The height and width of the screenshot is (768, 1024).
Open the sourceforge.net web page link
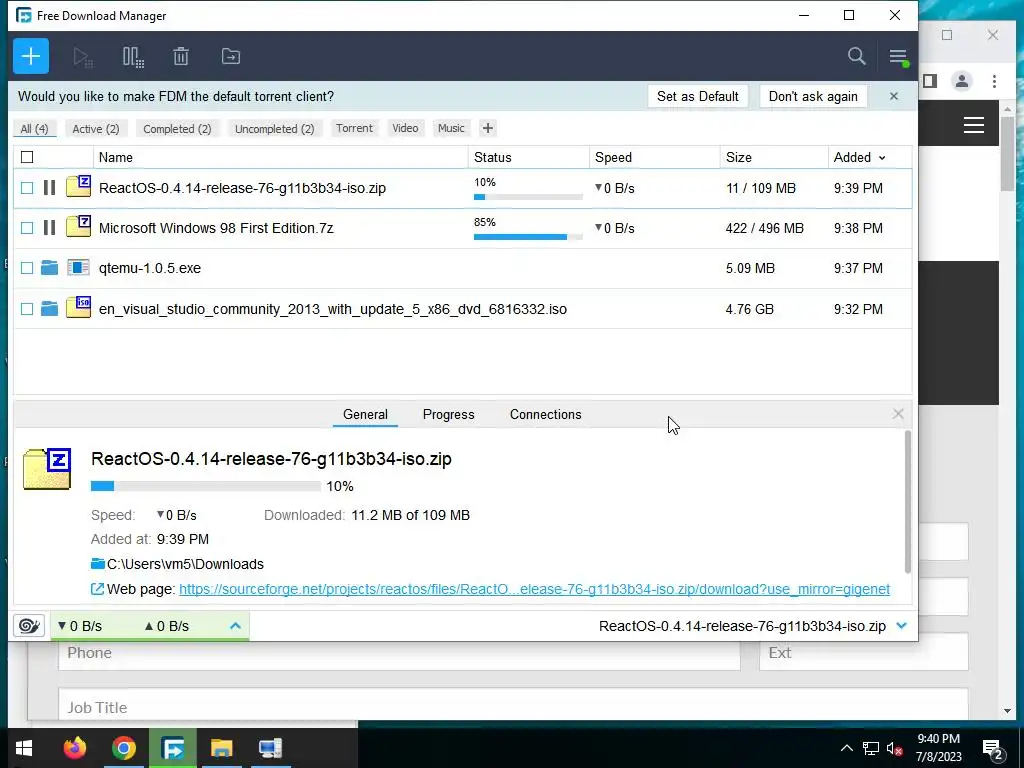click(534, 589)
